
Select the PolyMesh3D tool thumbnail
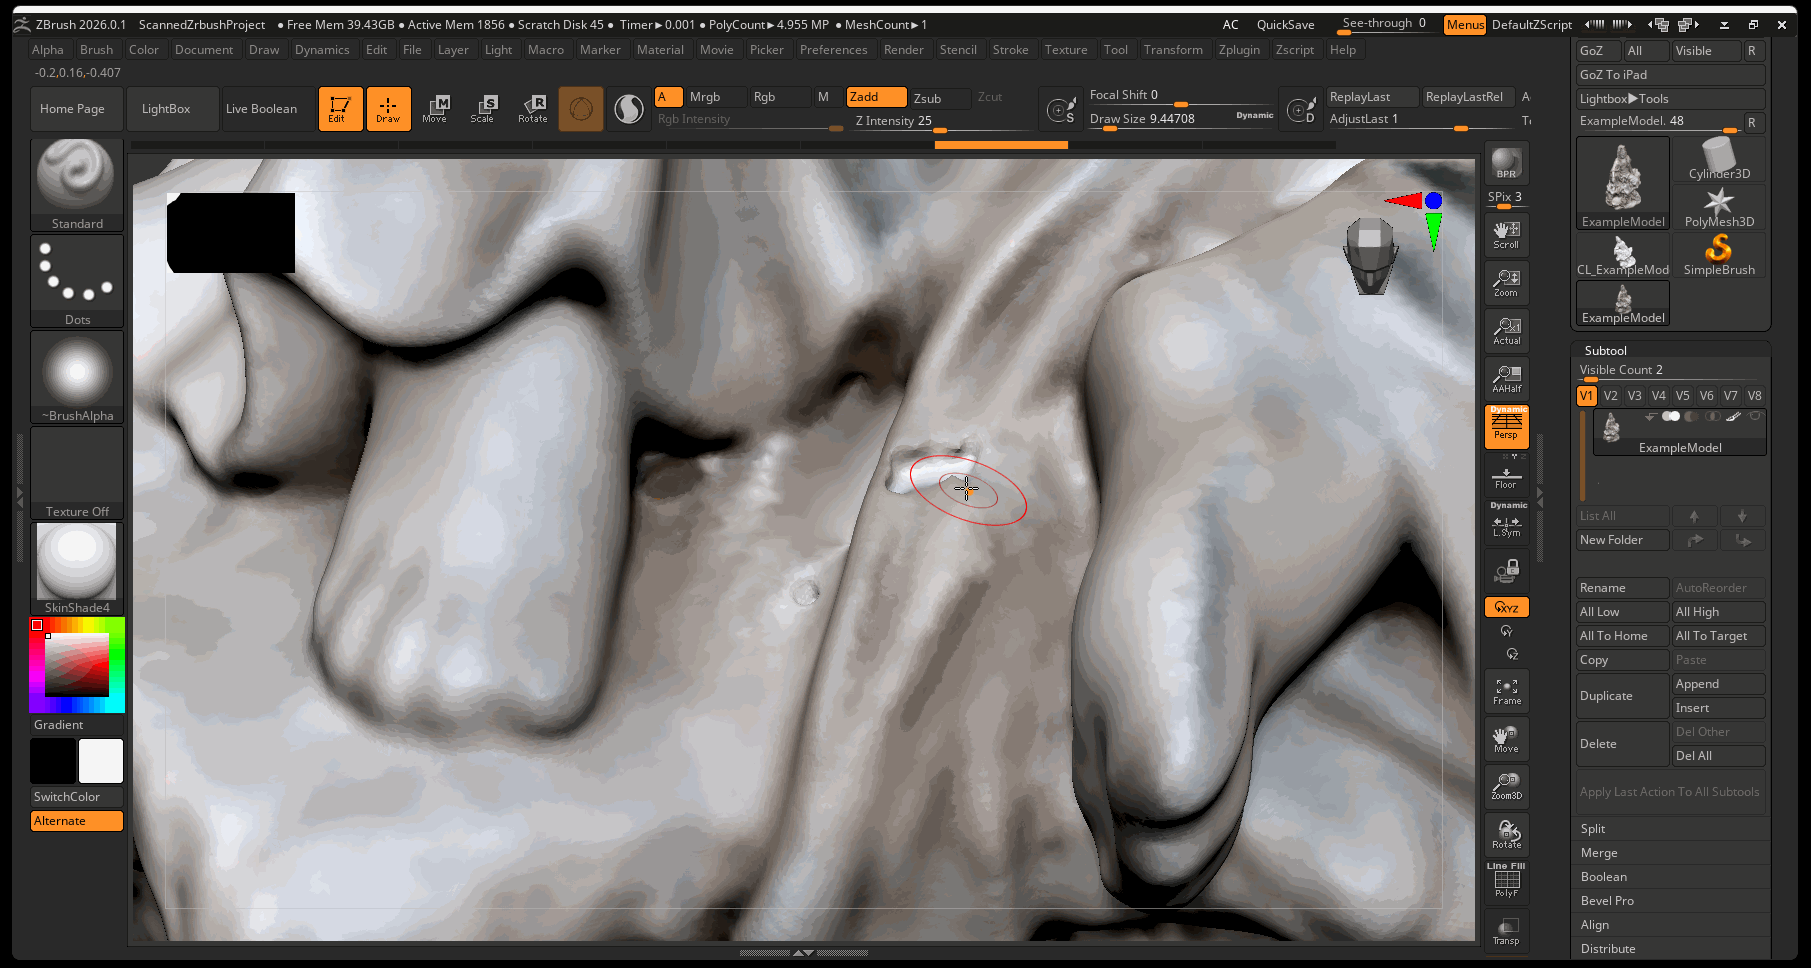click(x=1718, y=208)
